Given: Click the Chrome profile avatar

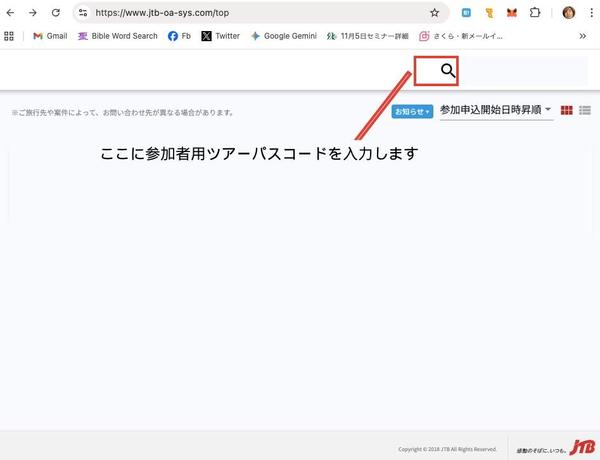Looking at the screenshot, I should pyautogui.click(x=569, y=13).
